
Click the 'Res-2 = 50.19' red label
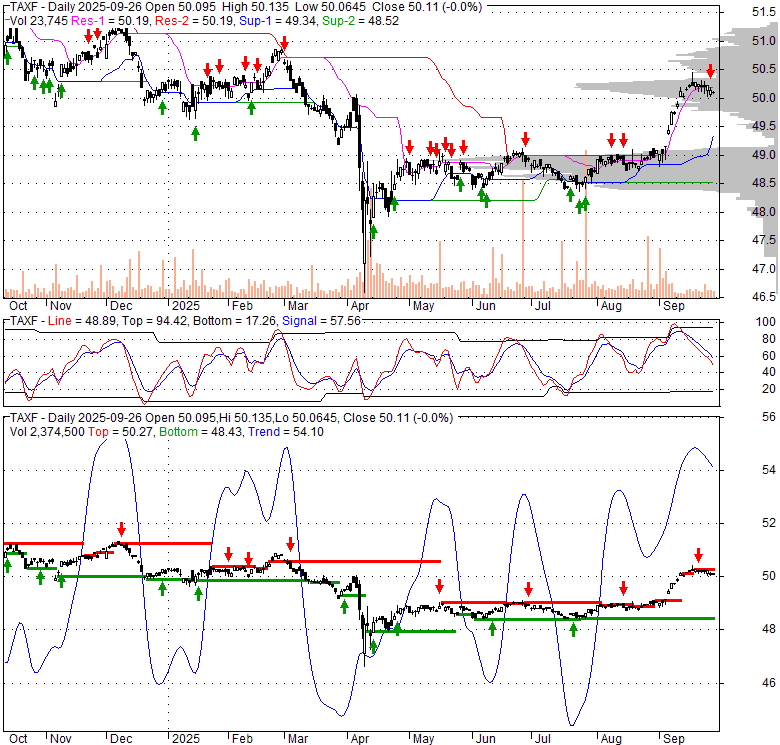[195, 21]
